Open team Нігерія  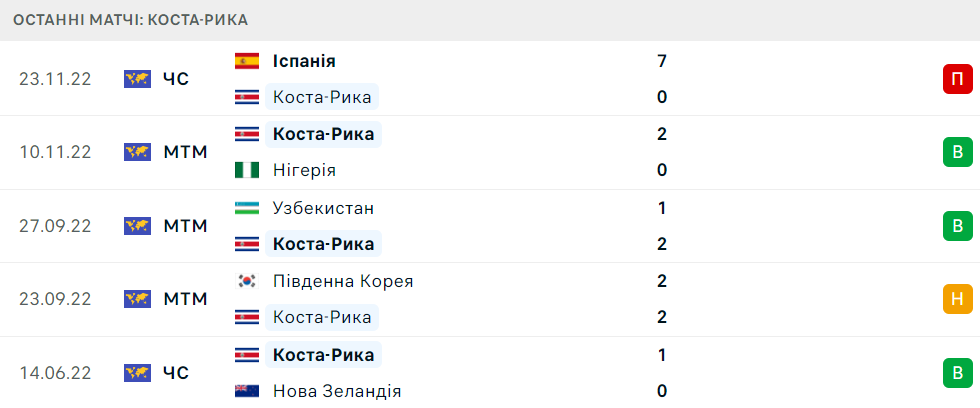coord(304,170)
